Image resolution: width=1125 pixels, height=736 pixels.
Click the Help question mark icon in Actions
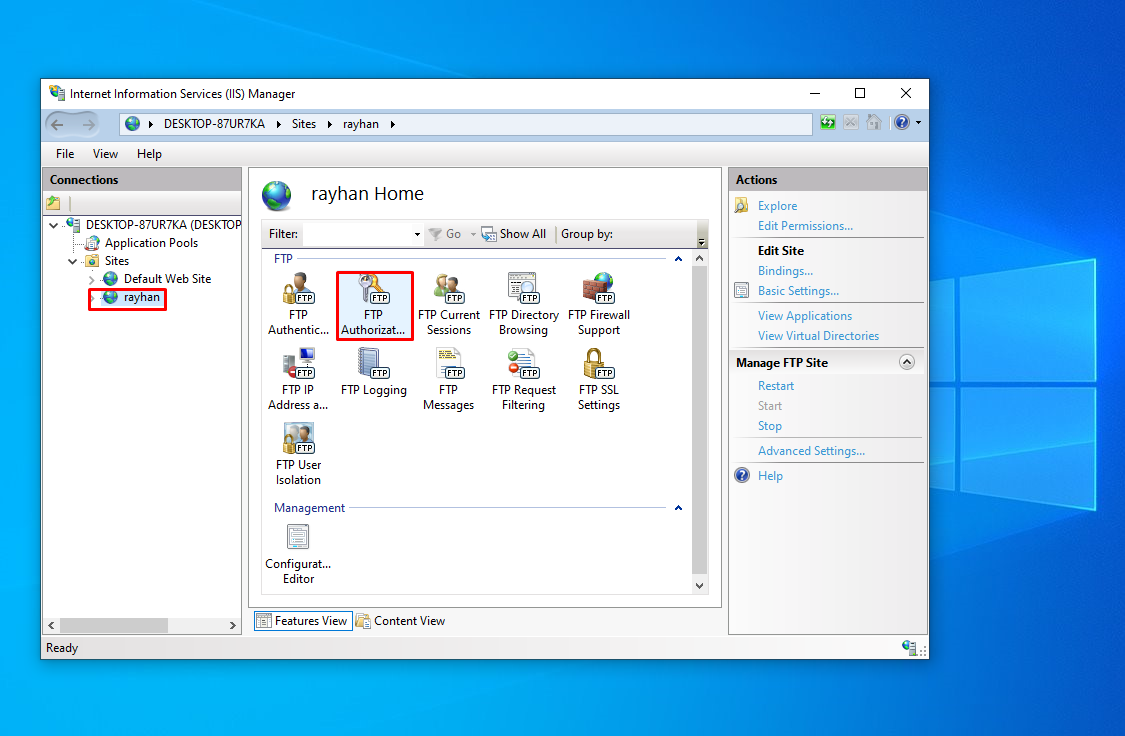click(742, 476)
